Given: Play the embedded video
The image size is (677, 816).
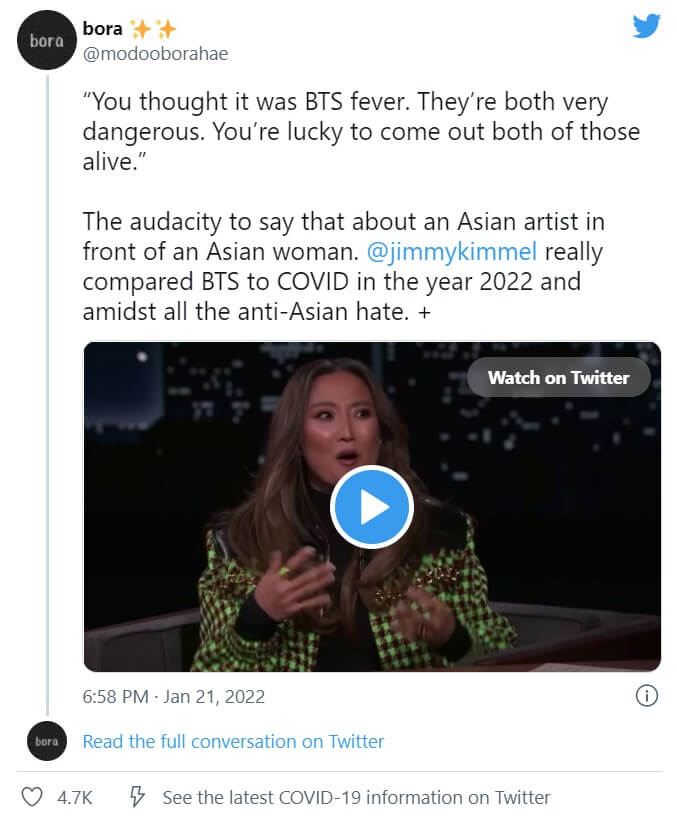Looking at the screenshot, I should [371, 507].
